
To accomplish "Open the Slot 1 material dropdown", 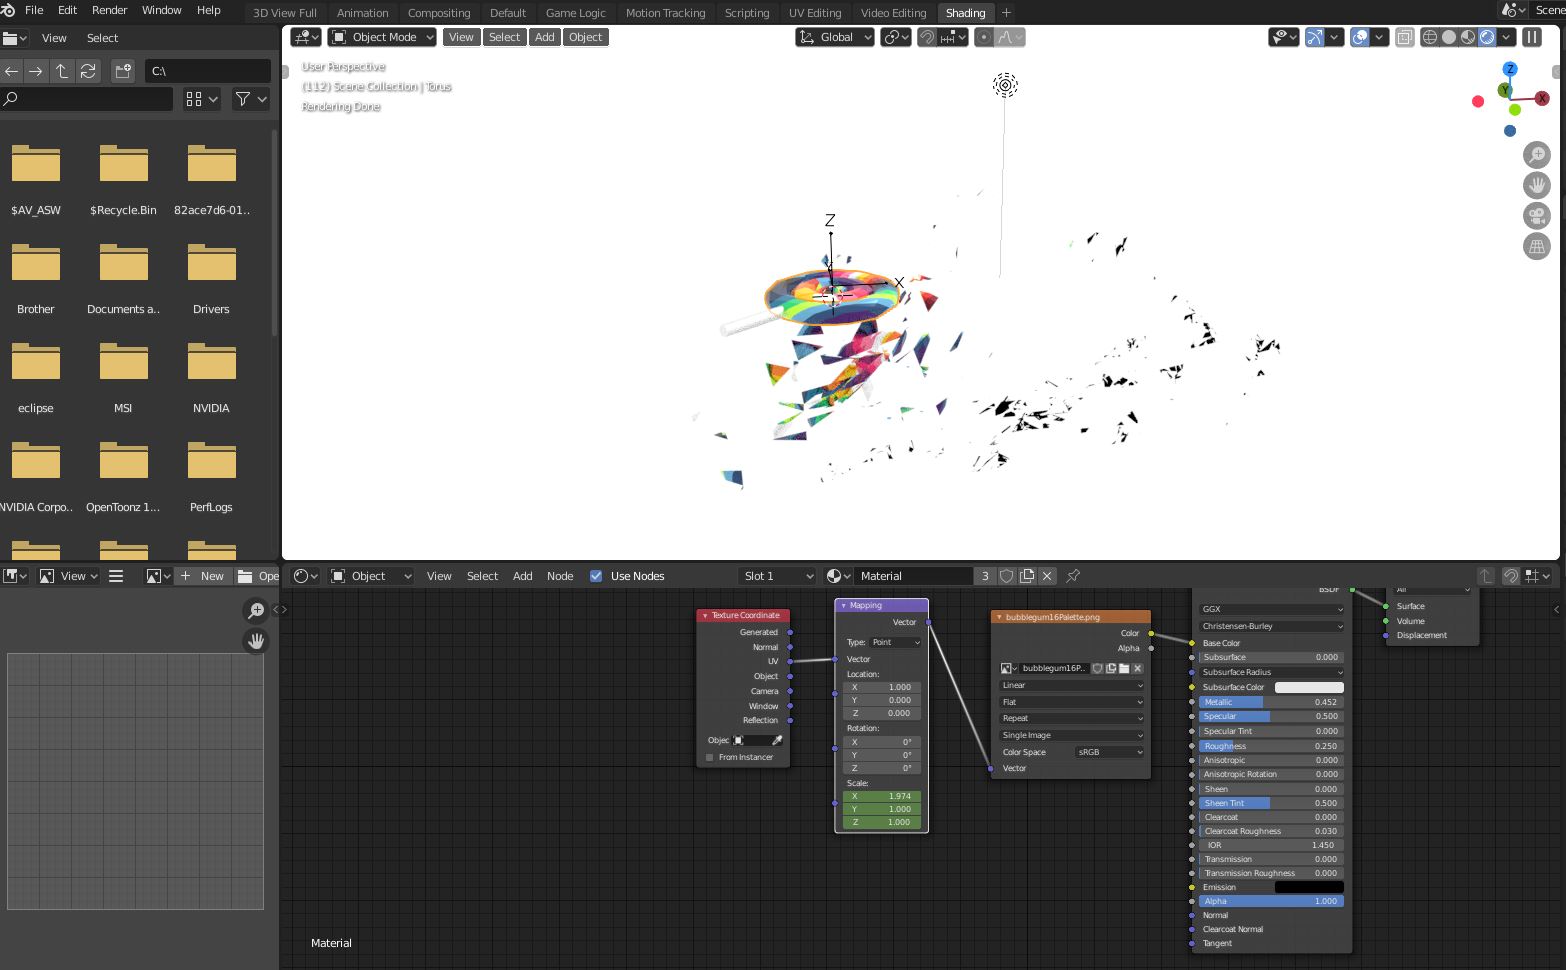I will pyautogui.click(x=778, y=576).
